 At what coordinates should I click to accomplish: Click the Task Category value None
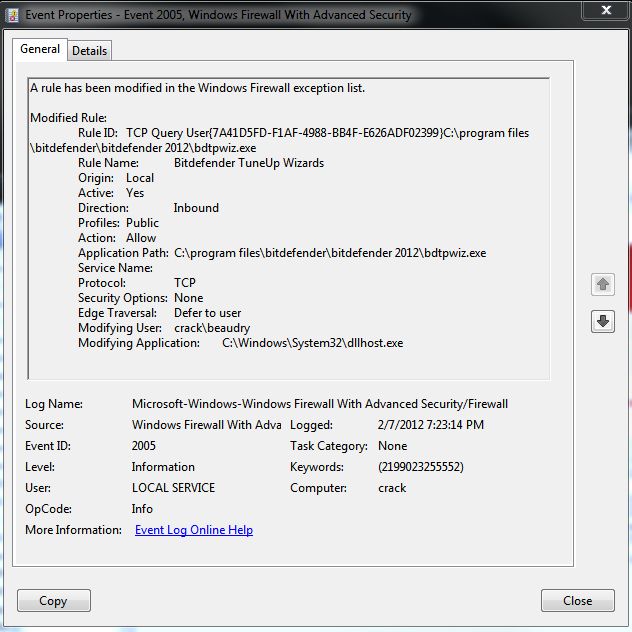tap(392, 446)
